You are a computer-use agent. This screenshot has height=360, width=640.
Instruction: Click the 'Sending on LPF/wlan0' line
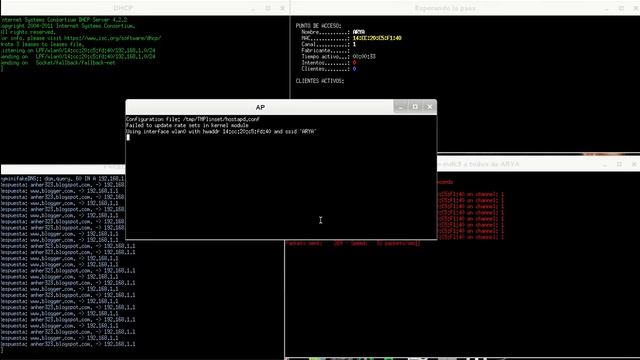point(78,57)
